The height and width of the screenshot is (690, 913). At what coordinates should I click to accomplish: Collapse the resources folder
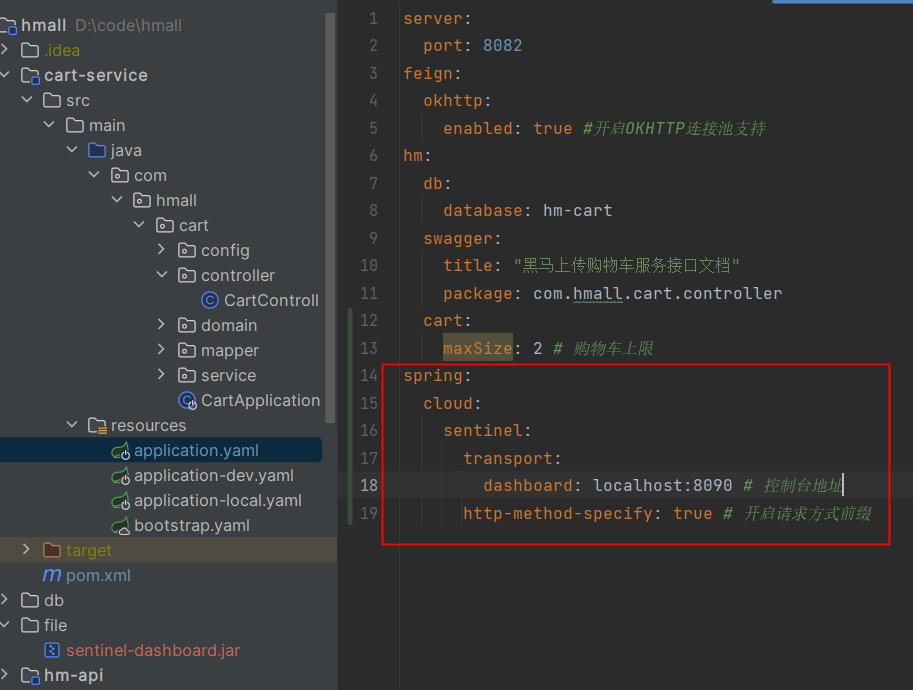point(72,425)
